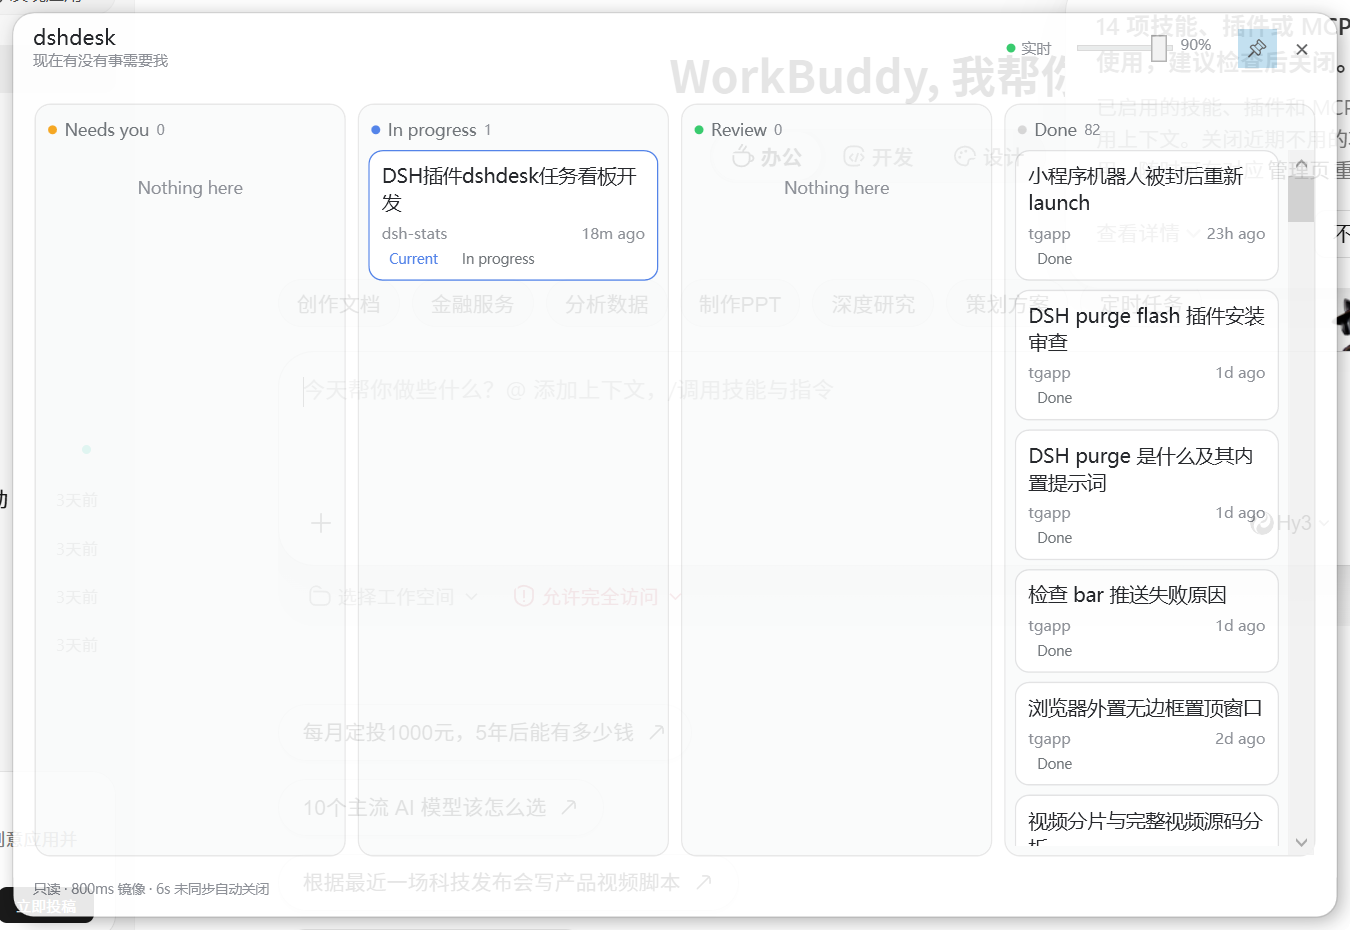Click the Done column scrollbar down arrow
Screen dimensions: 1350x930
point(1301,842)
